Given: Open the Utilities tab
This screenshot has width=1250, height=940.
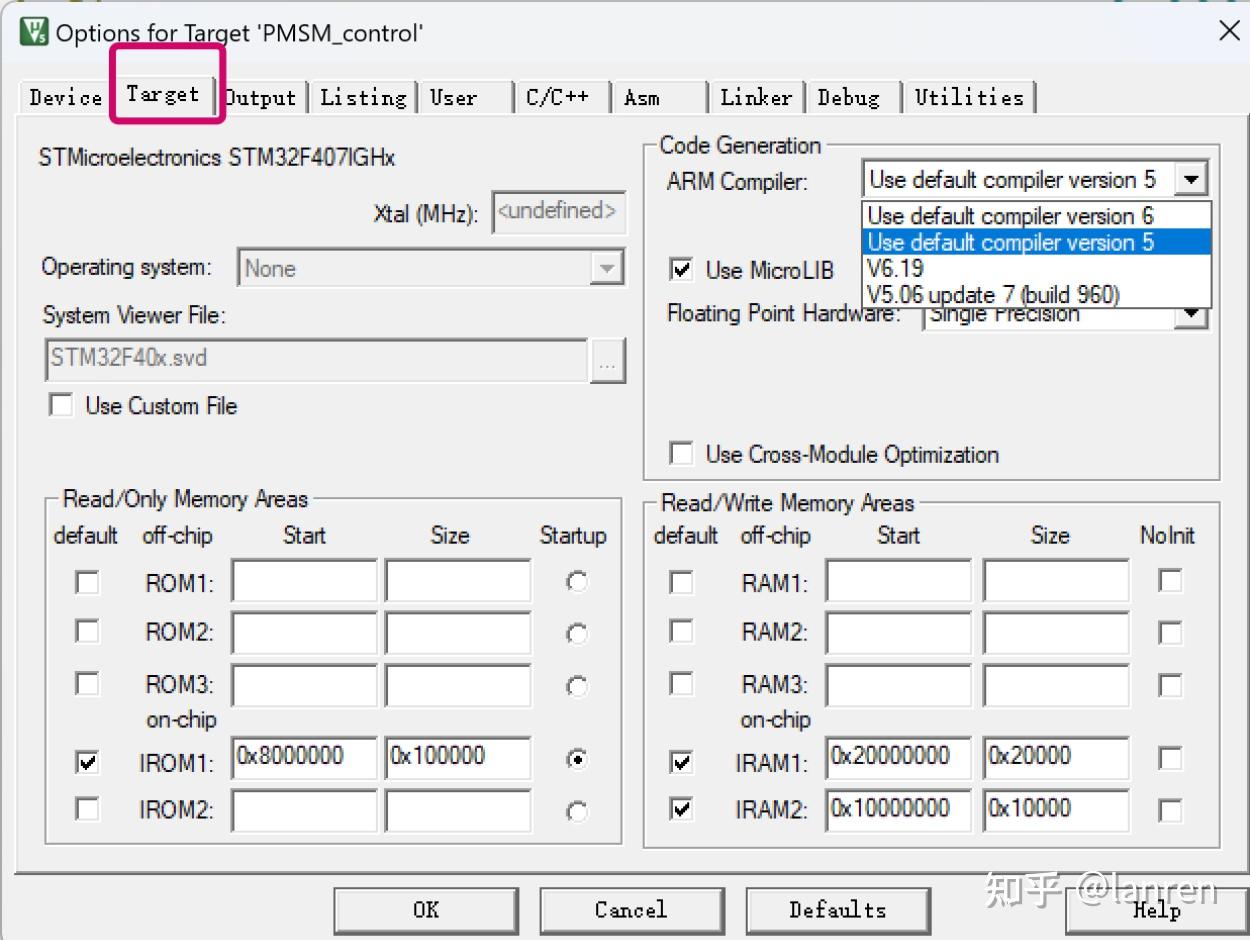Looking at the screenshot, I should coord(969,97).
